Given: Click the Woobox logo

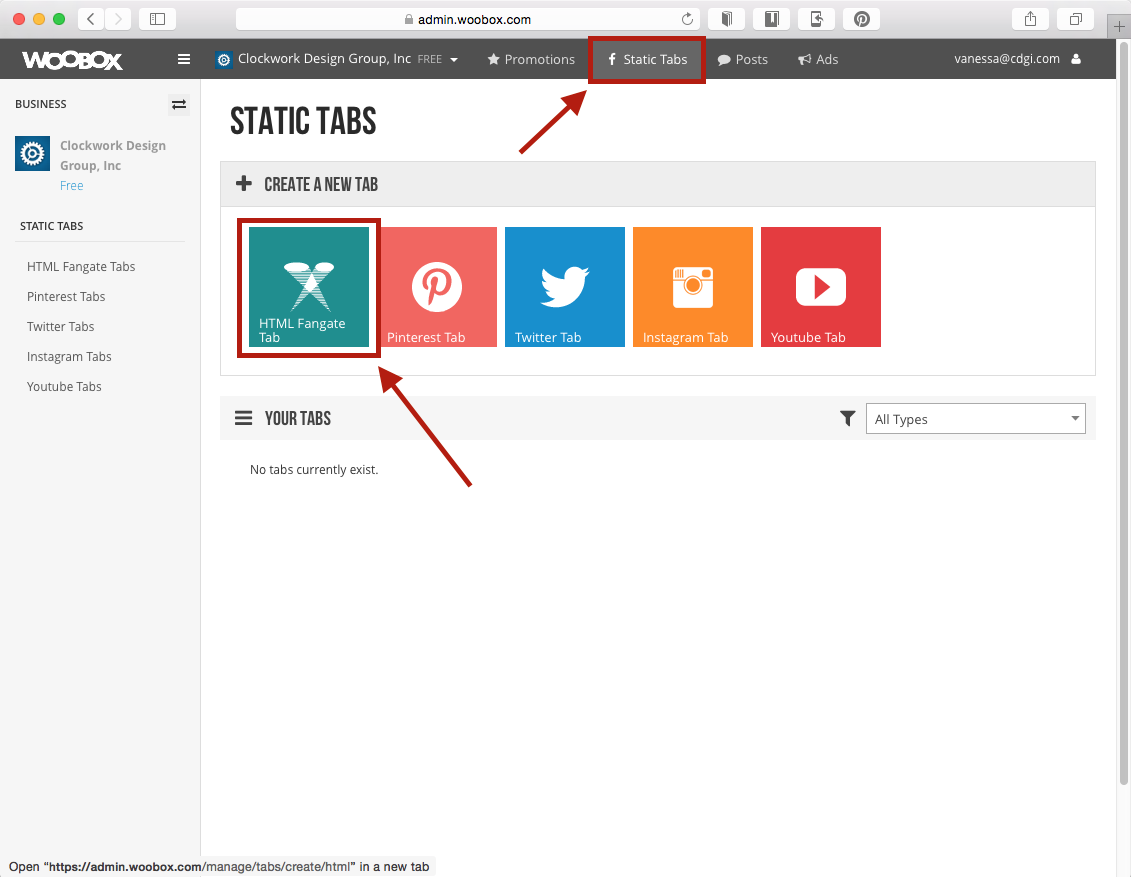Looking at the screenshot, I should click(72, 60).
